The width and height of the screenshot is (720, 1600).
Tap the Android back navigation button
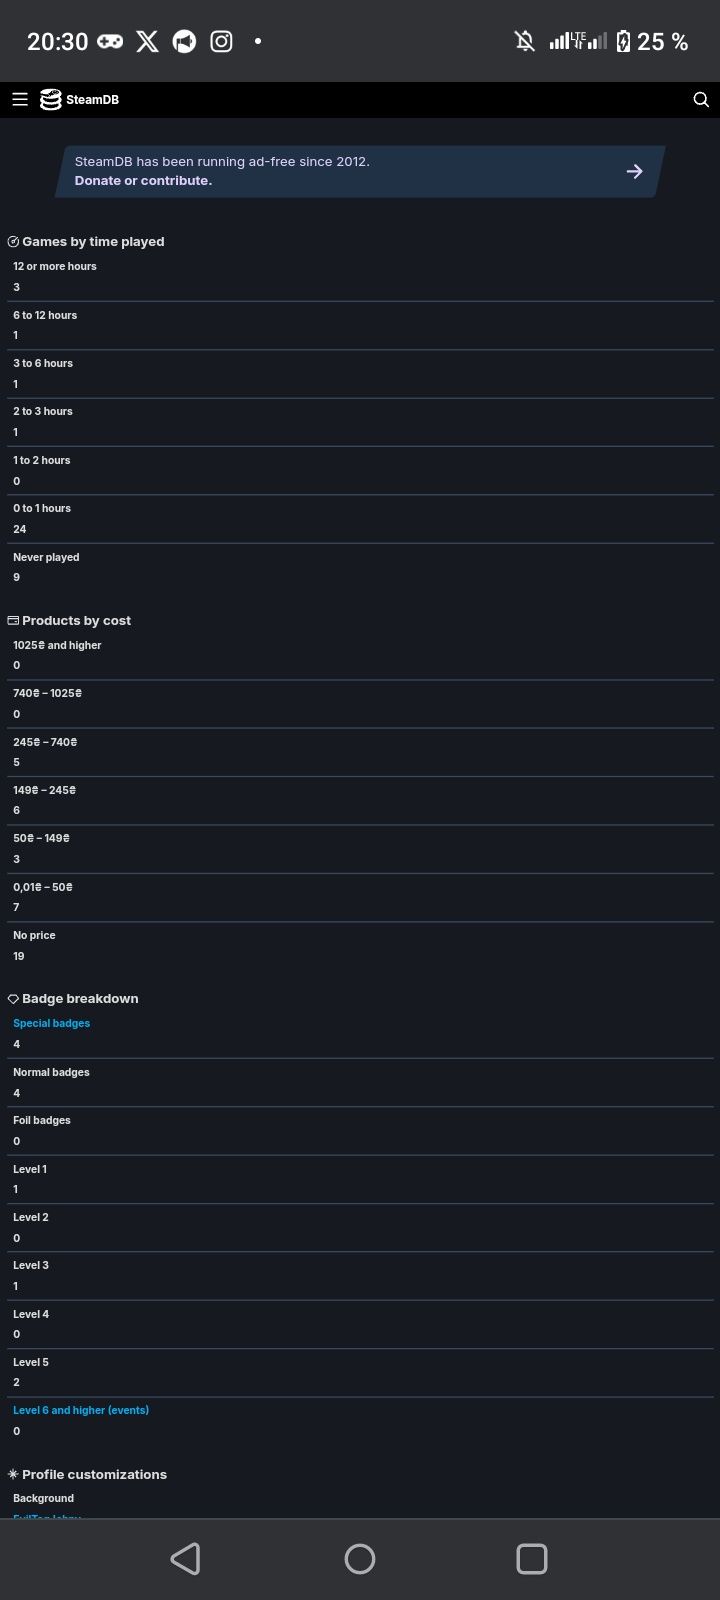click(185, 1558)
